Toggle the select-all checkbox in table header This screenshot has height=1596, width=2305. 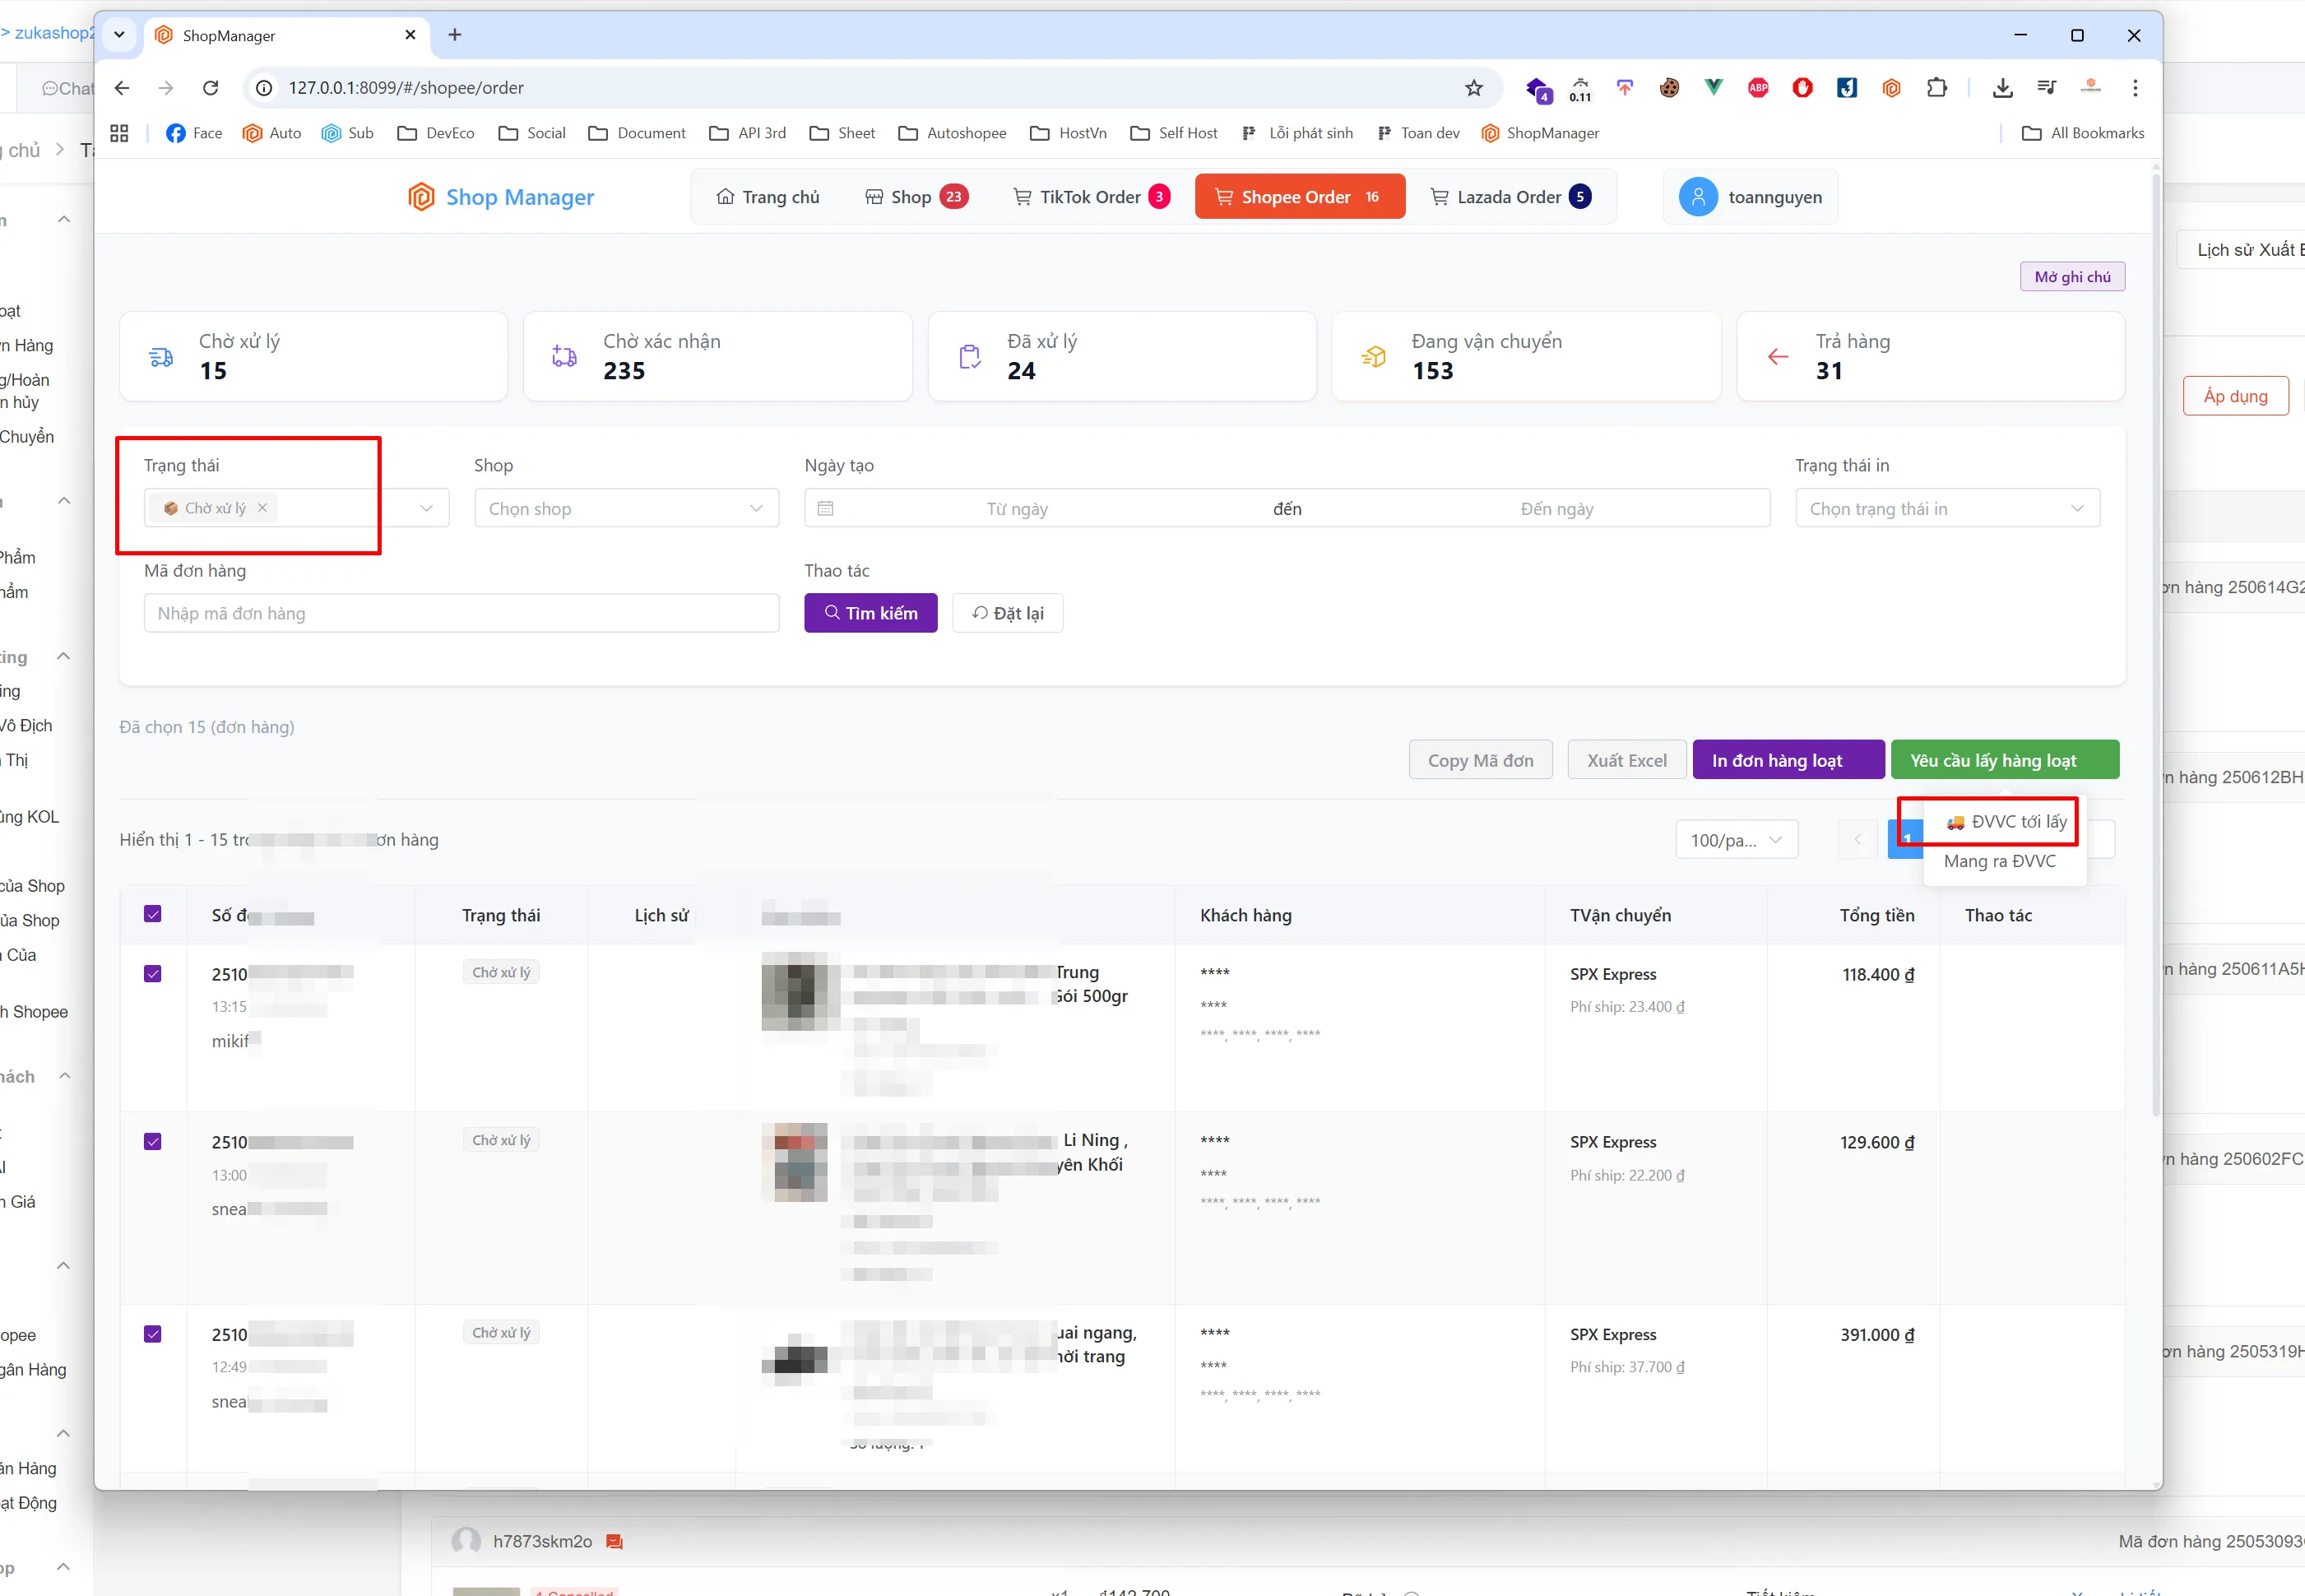coord(153,914)
